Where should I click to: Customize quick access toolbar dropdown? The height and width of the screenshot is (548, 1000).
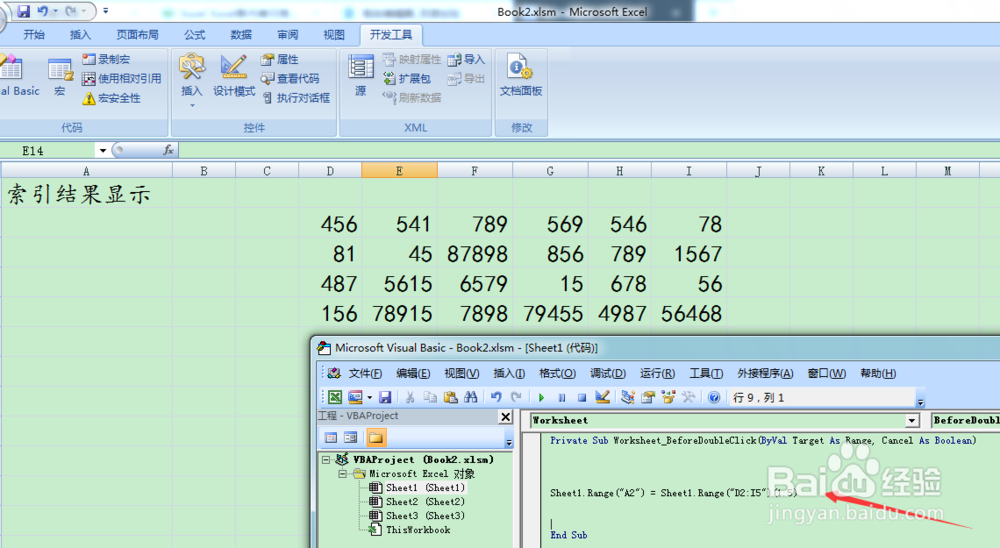pyautogui.click(x=105, y=11)
